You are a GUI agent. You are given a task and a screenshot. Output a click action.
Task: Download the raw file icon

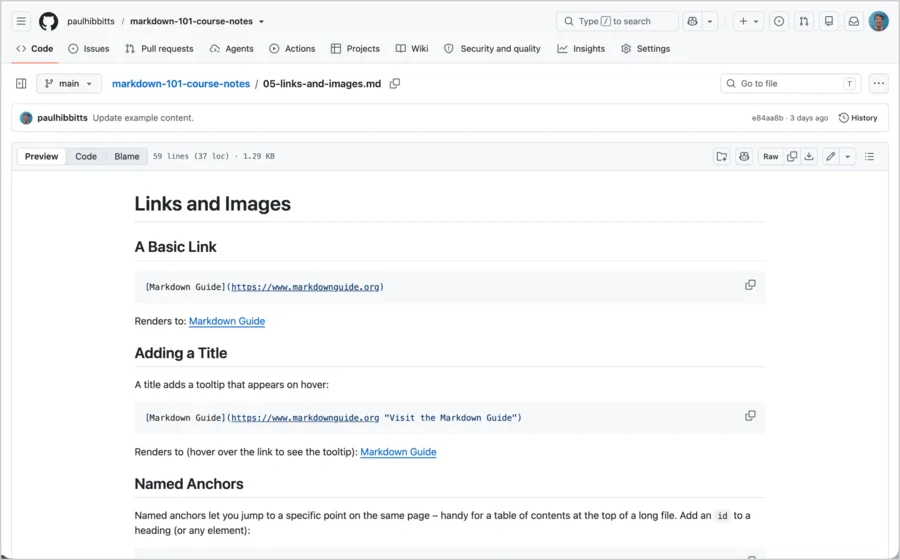pyautogui.click(x=809, y=157)
